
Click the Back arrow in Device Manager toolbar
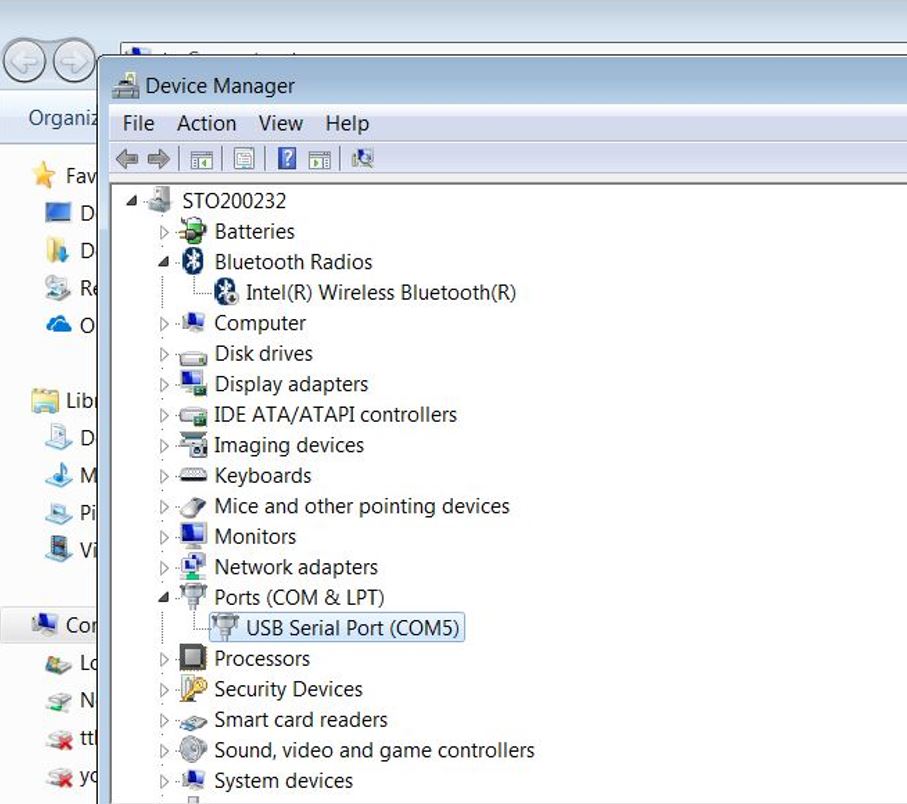[127, 158]
